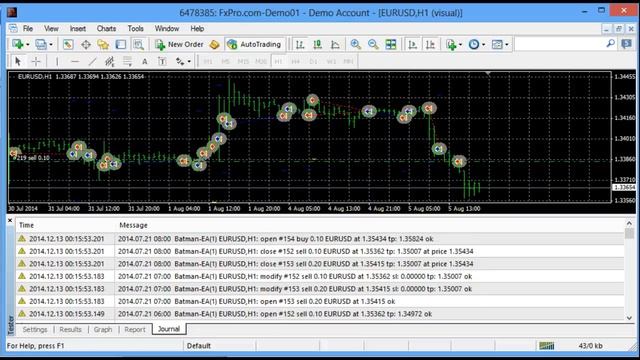640x360 pixels.
Task: Switch chart type to Bar Chart
Action: coord(300,44)
